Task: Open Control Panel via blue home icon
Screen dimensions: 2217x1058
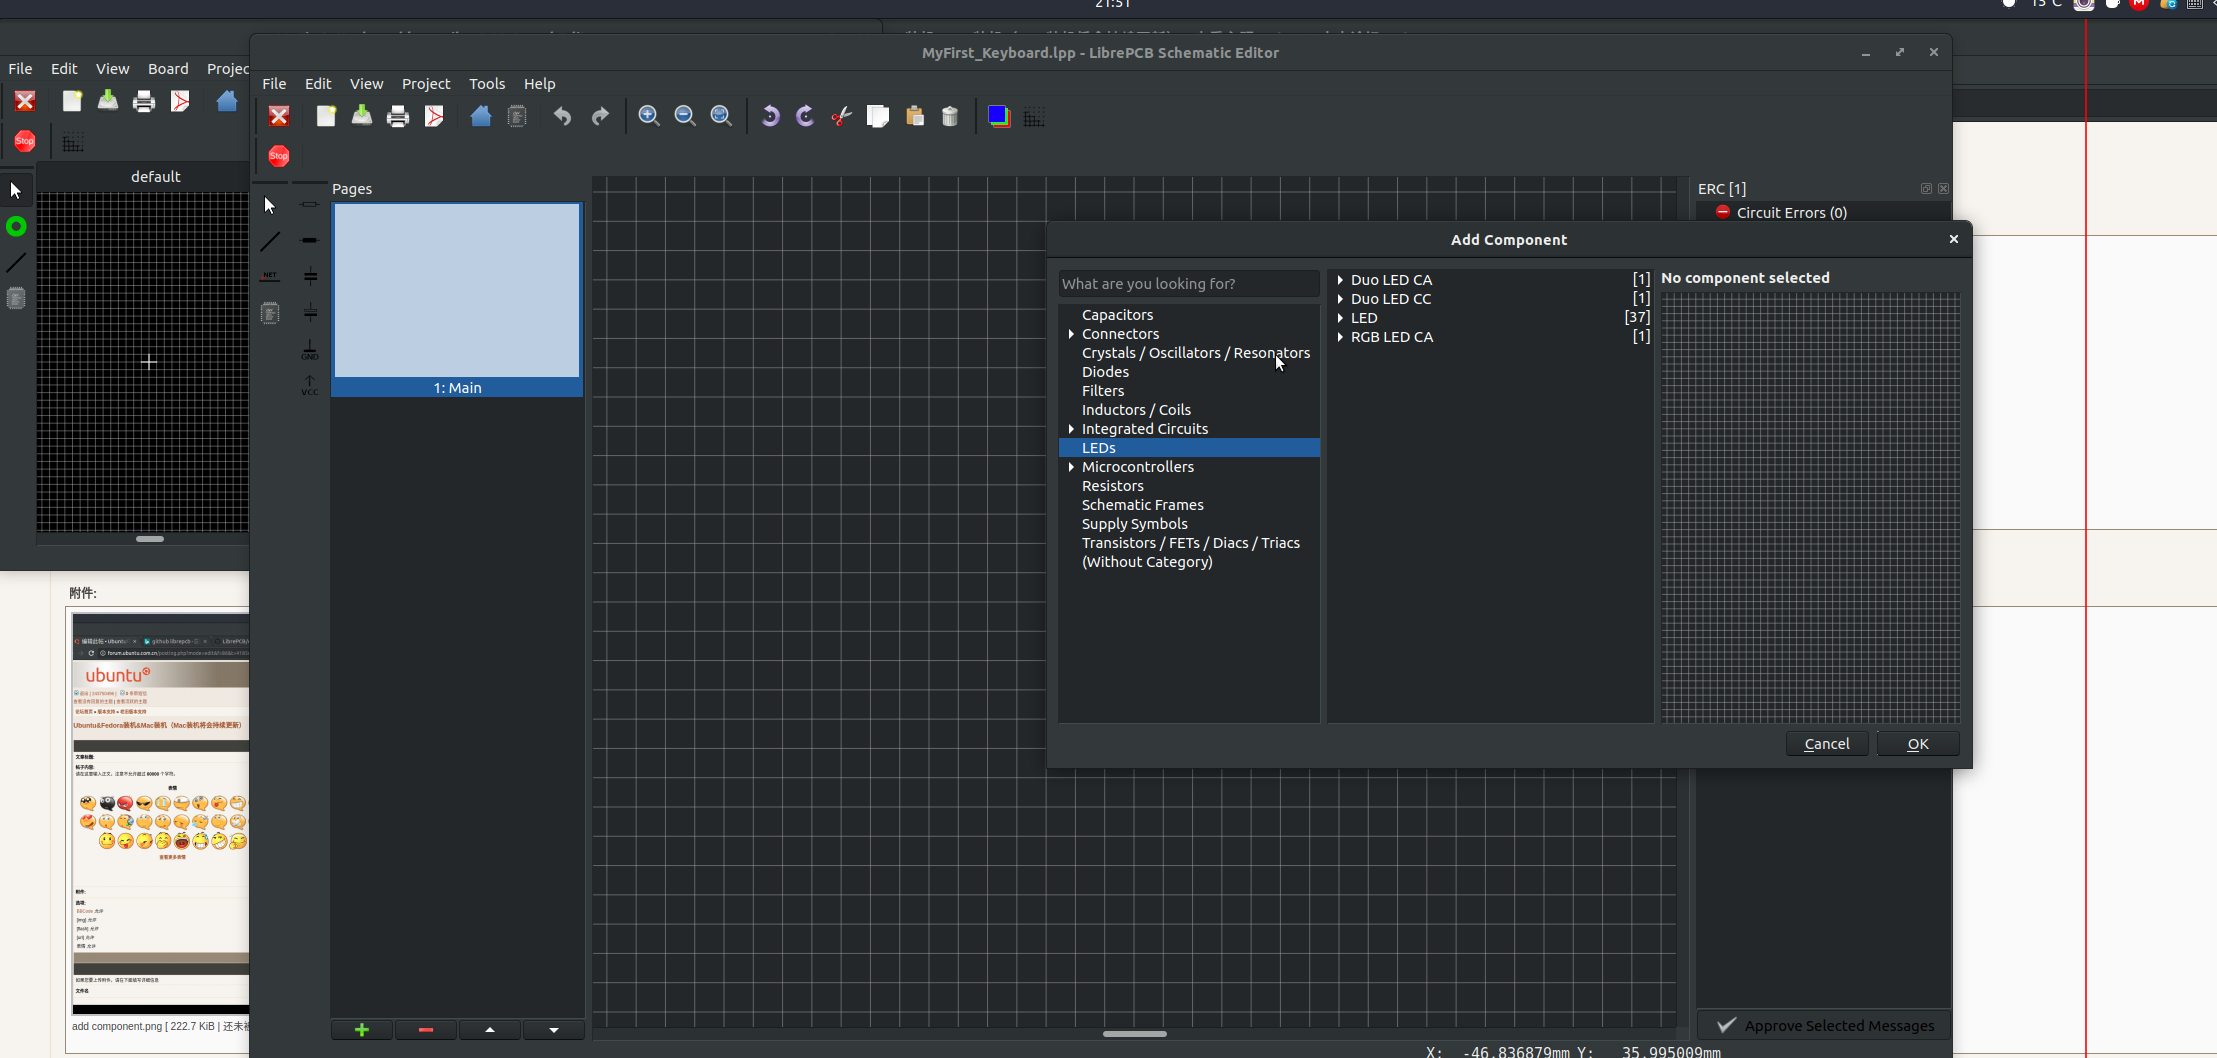Action: [x=481, y=117]
